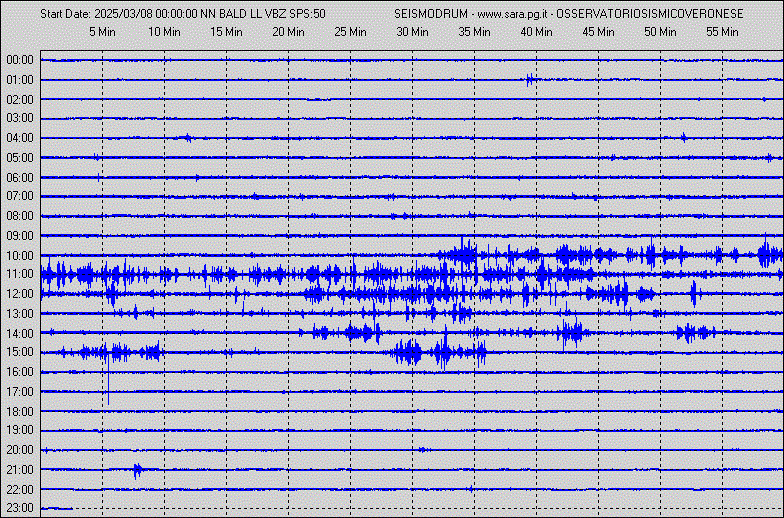
Task: Click the 22:00 hour row label
Action: [x=20, y=489]
